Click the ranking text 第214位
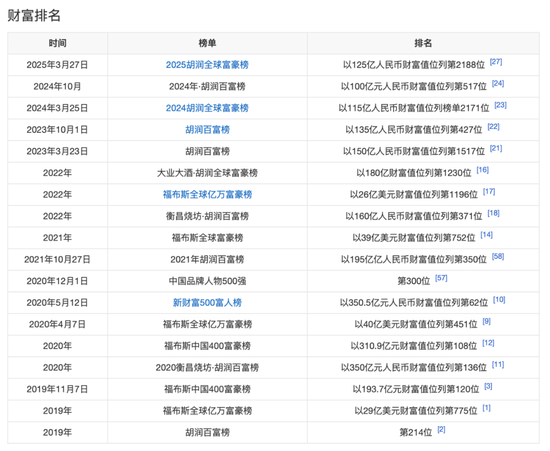 pos(416,433)
